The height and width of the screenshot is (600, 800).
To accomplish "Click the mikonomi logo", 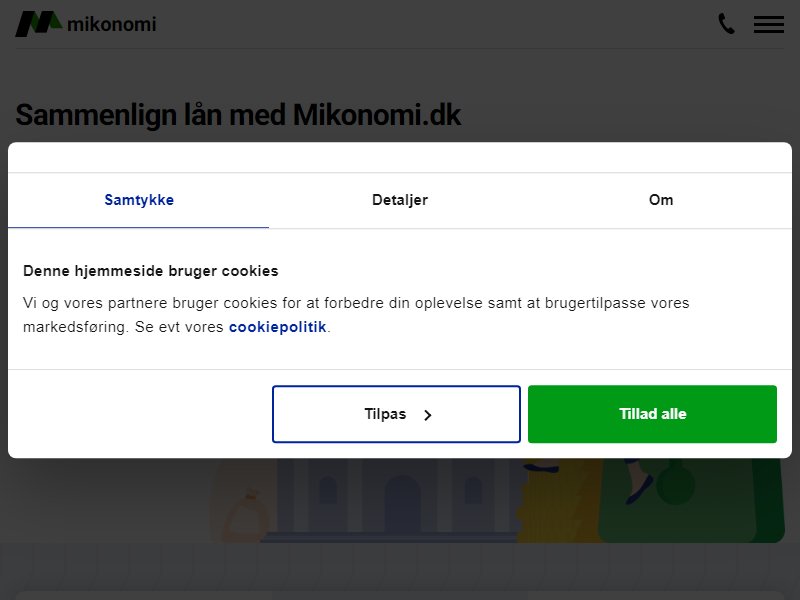I will click(x=86, y=23).
